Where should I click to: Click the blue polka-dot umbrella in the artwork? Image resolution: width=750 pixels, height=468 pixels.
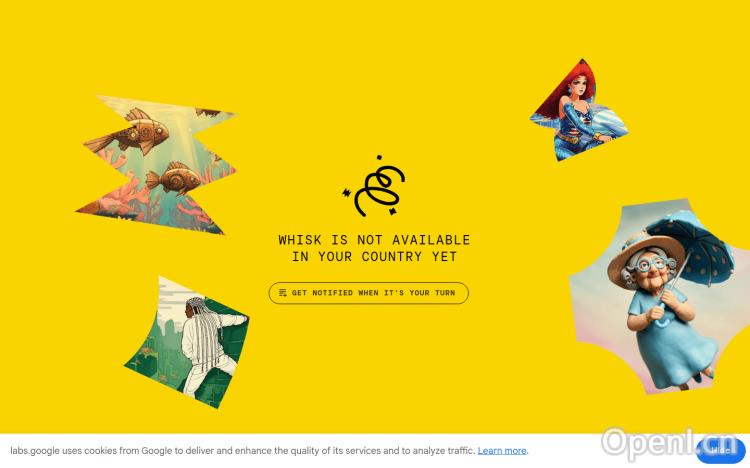pyautogui.click(x=691, y=244)
